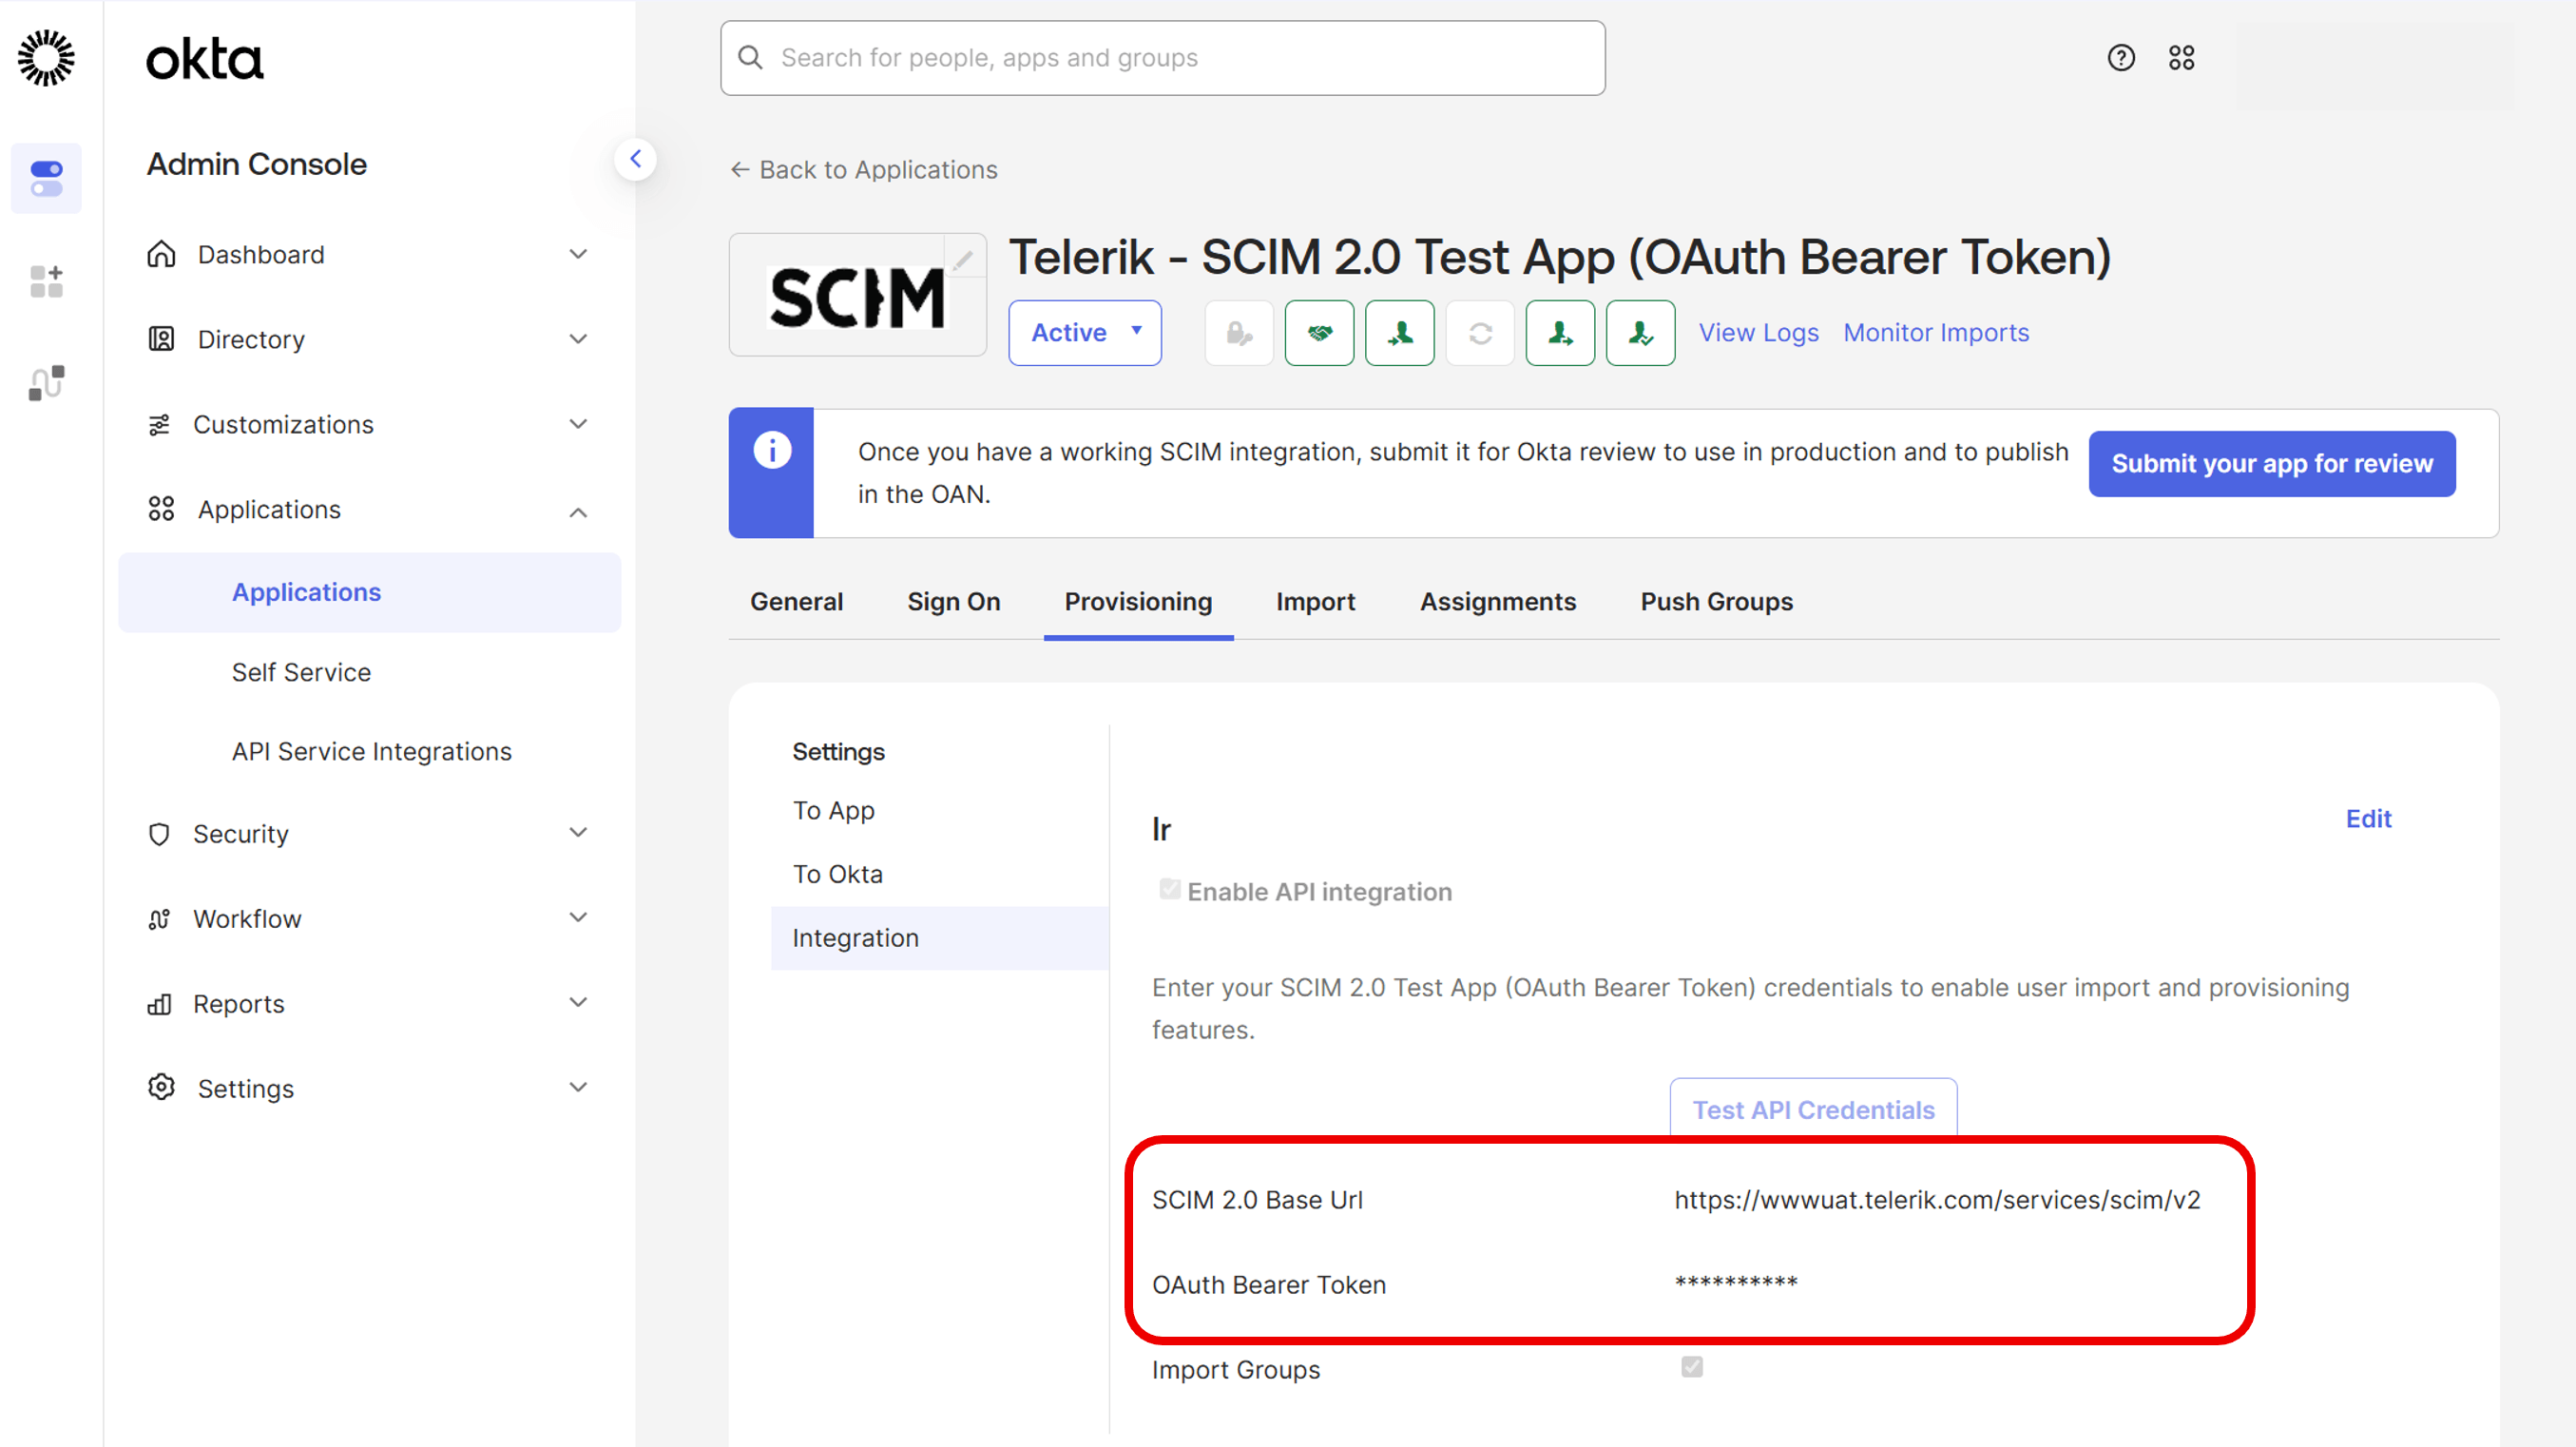Select the Provisioning tab

(1138, 601)
